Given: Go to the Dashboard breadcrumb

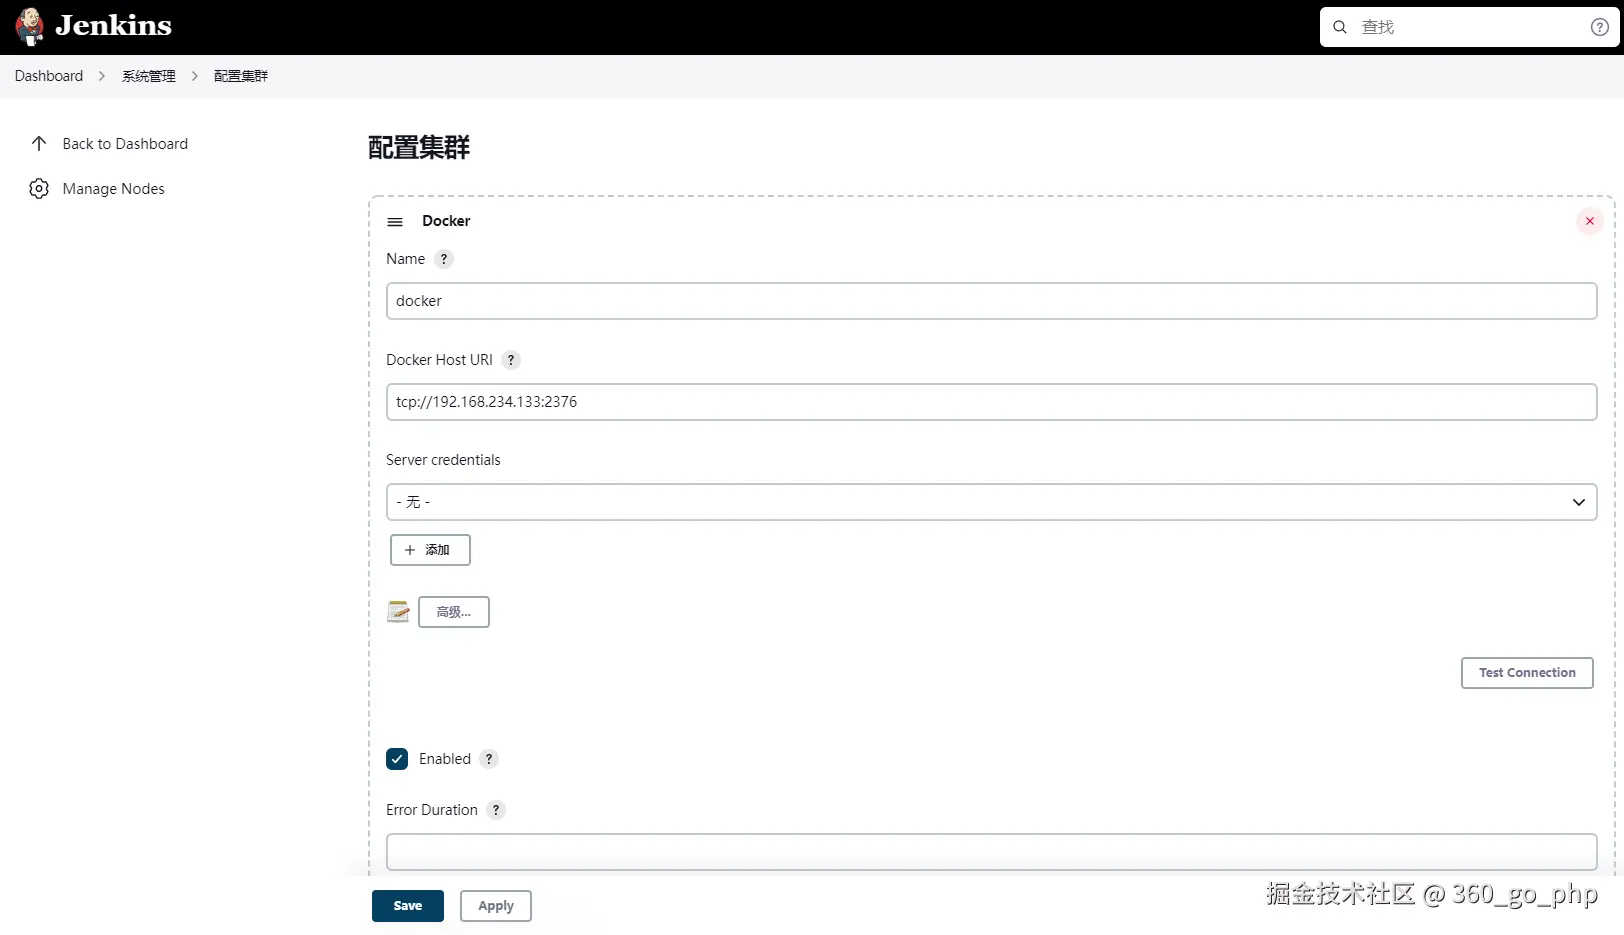Looking at the screenshot, I should click(x=49, y=76).
